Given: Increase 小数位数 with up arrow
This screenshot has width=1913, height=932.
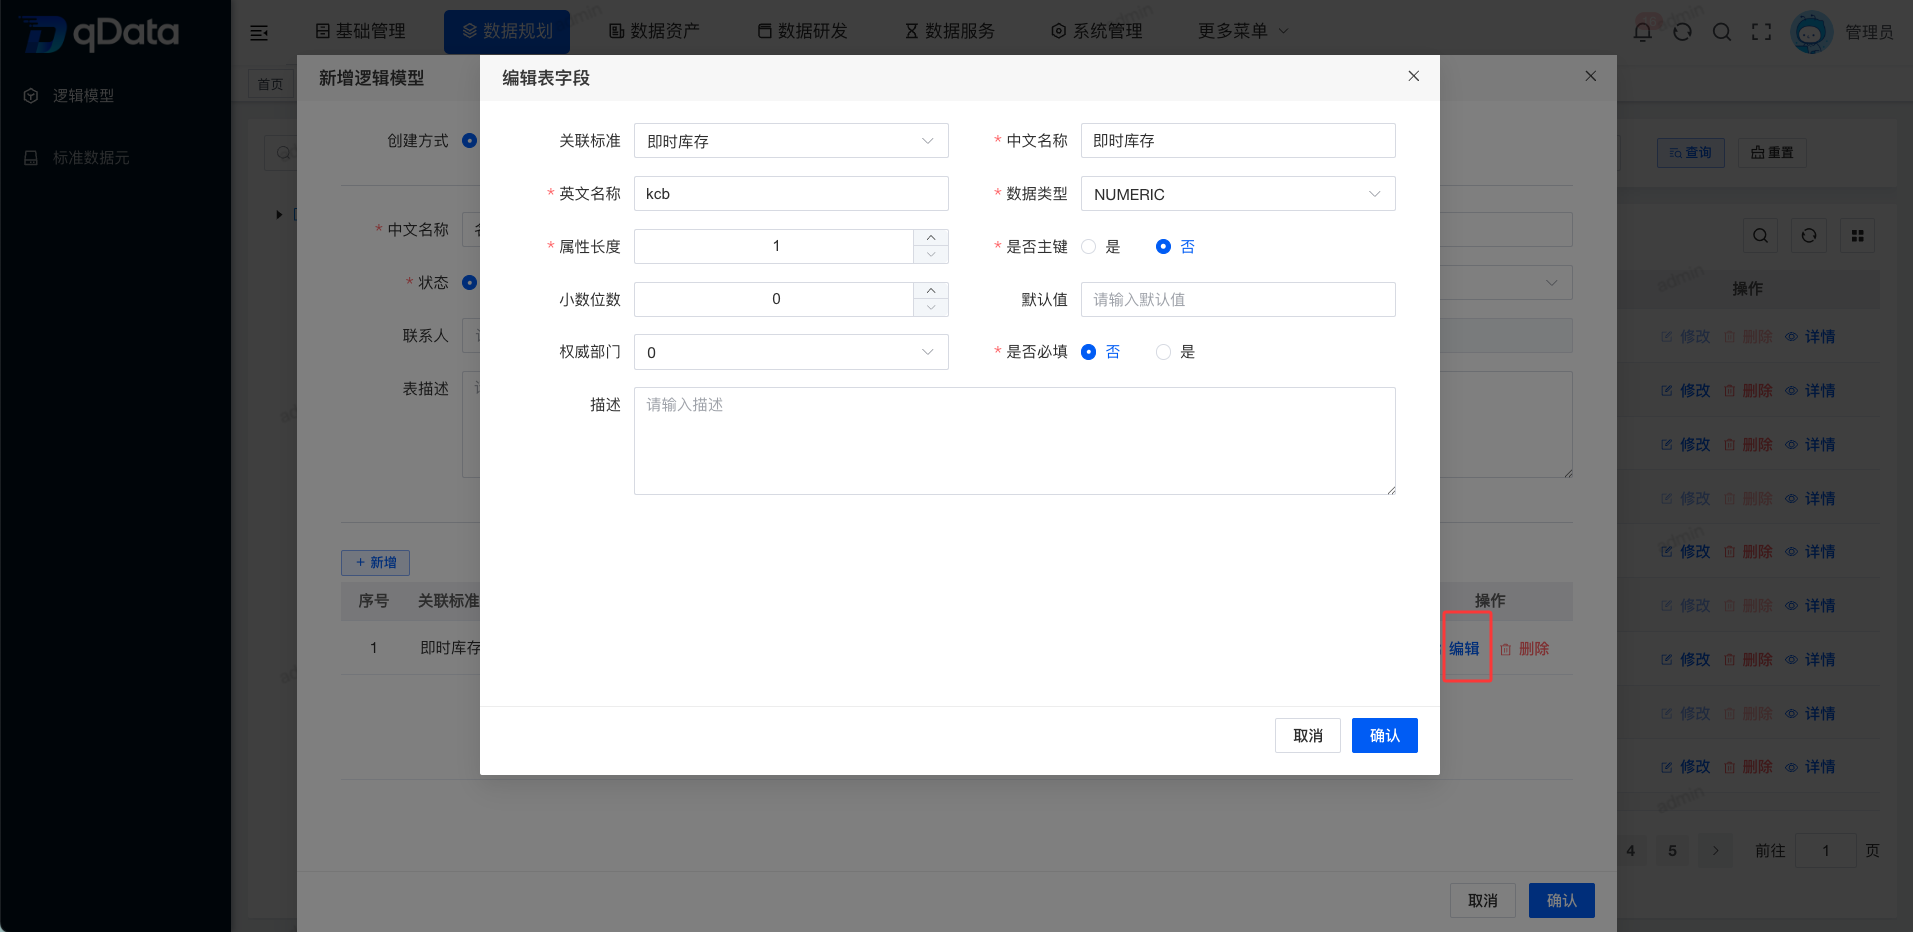Looking at the screenshot, I should (931, 291).
